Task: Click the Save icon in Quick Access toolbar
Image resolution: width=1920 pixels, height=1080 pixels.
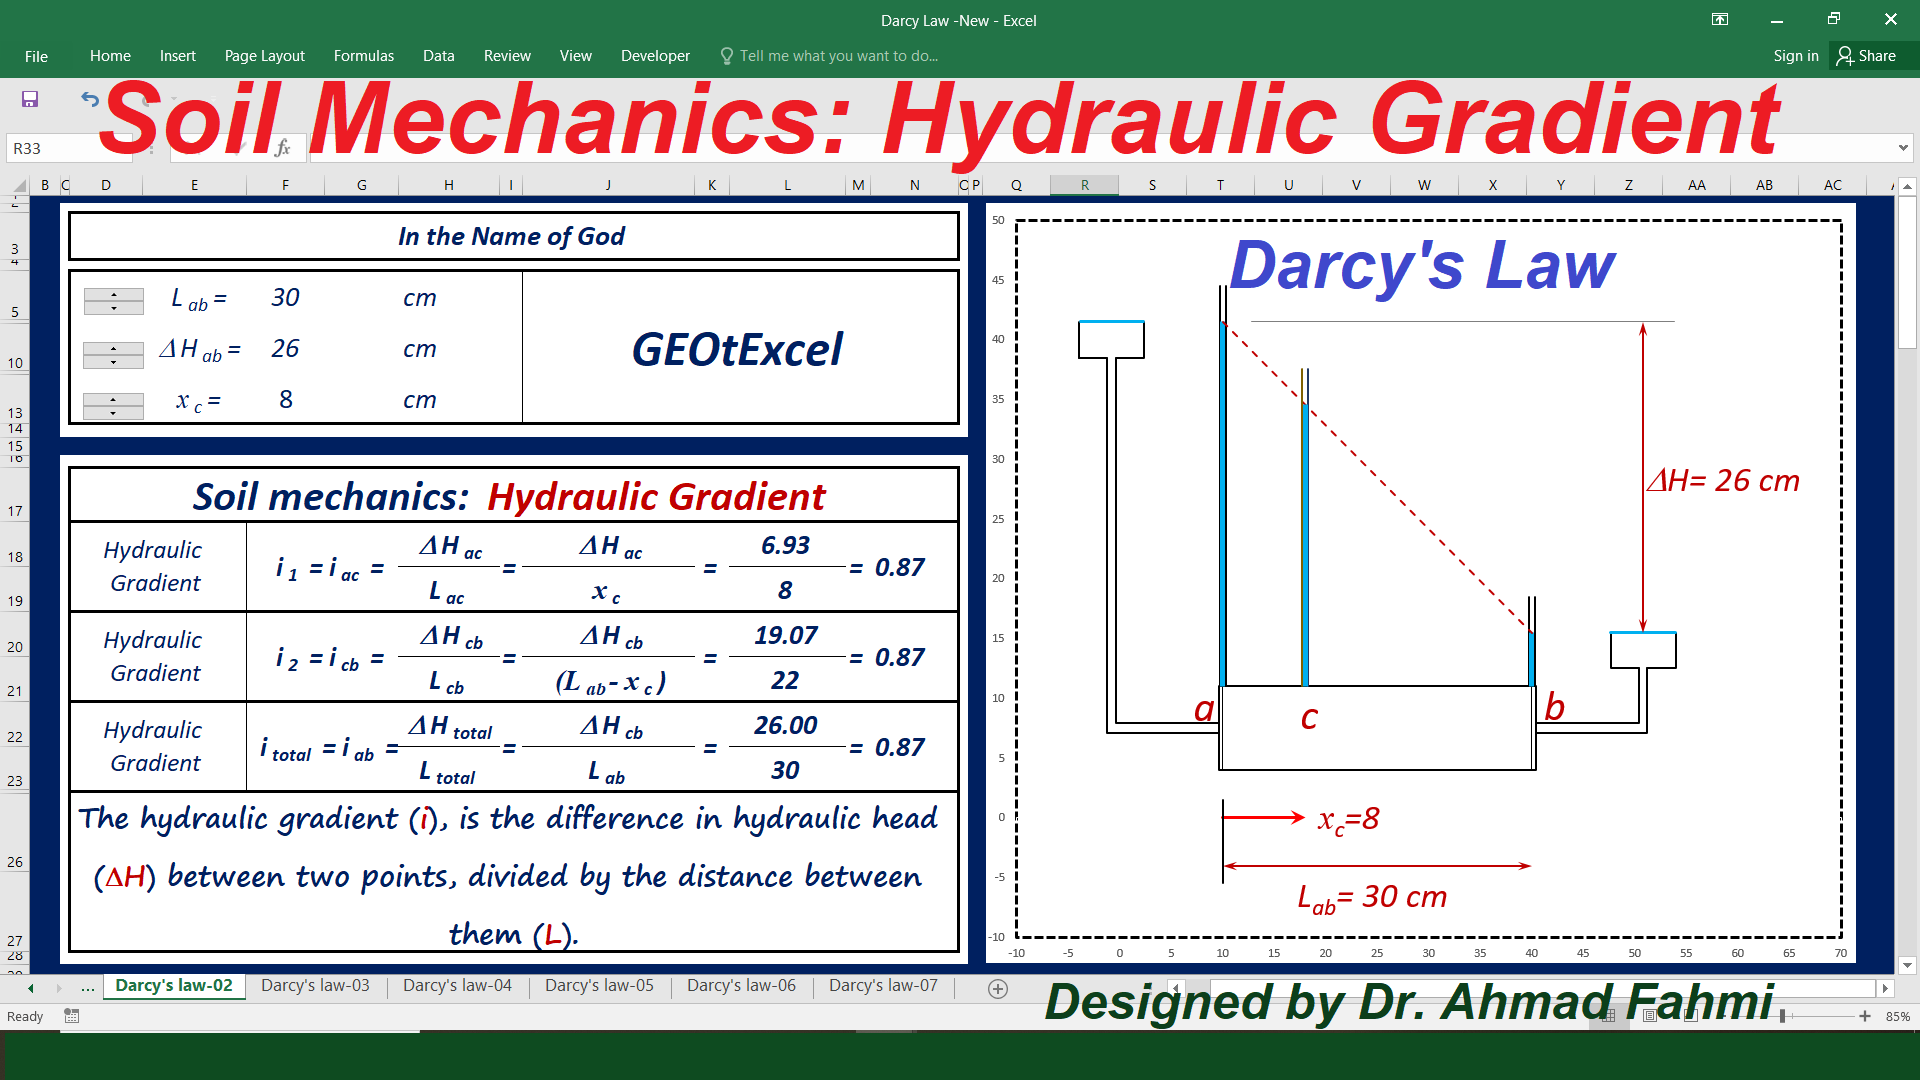Action: click(30, 99)
